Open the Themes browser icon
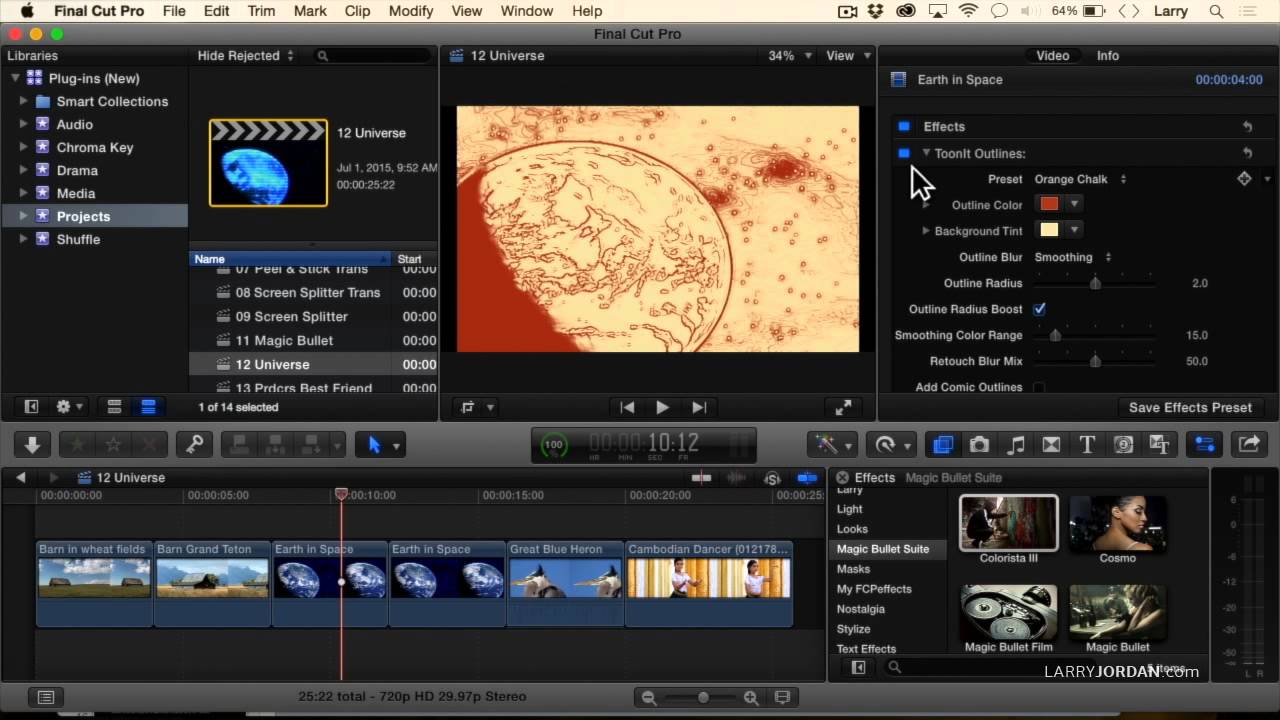Screen dimensions: 1280x720 click(1159, 445)
